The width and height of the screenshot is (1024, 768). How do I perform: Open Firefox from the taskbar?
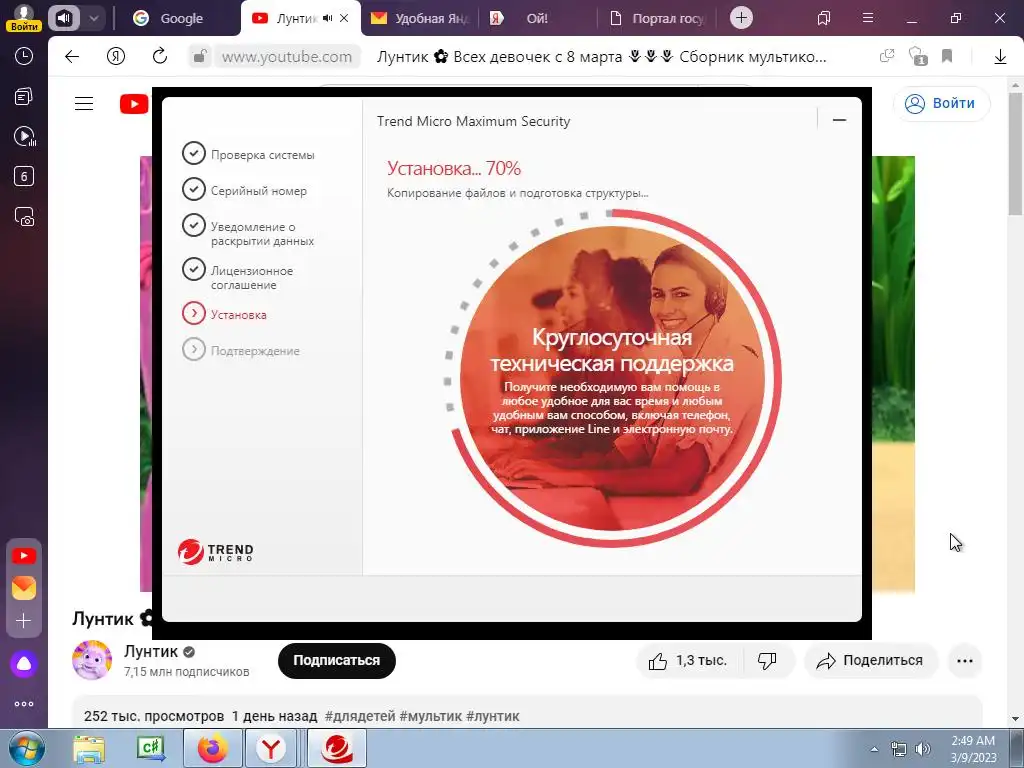click(x=213, y=749)
